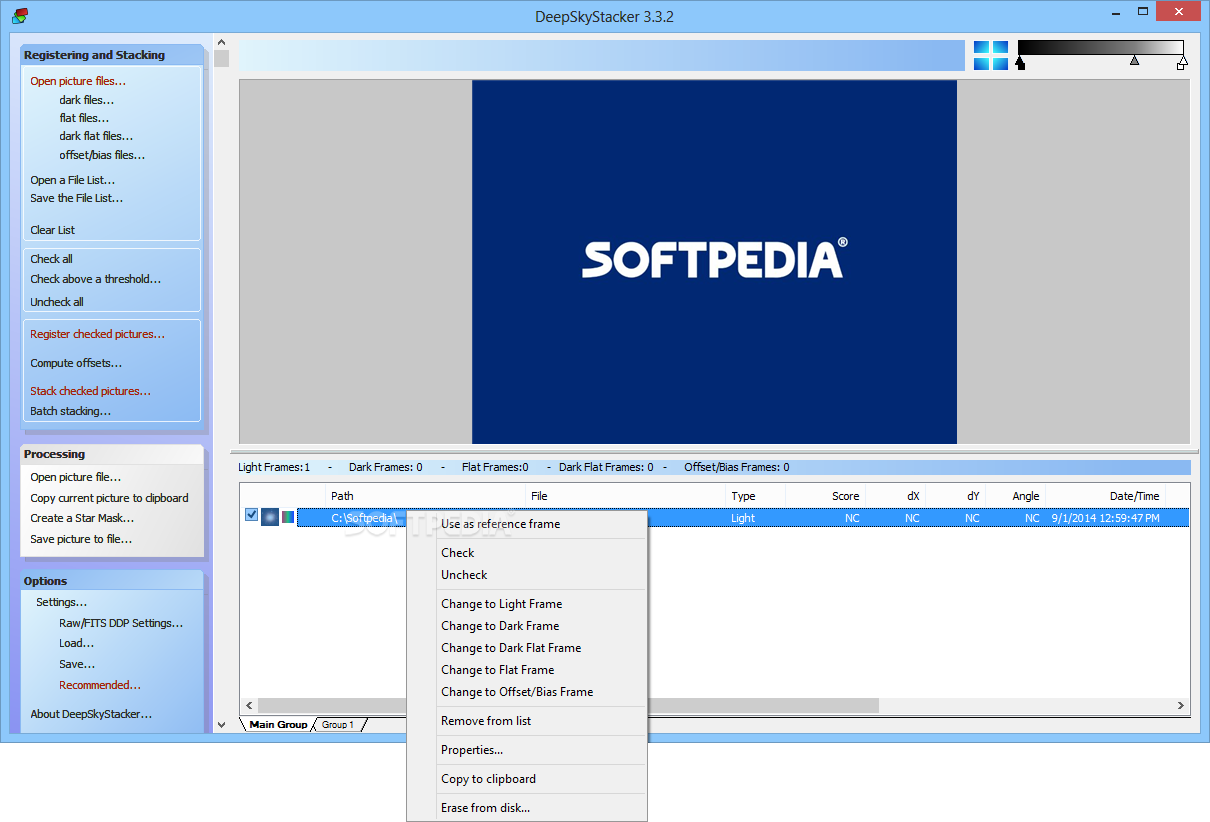The width and height of the screenshot is (1210, 822).
Task: Click Stack checked pictures...
Action: click(90, 391)
